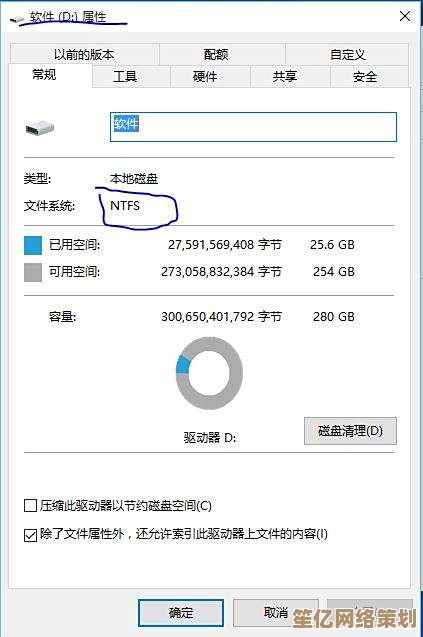Open the 以前的版本 tab
Viewport: 423px width, 637px height.
(x=84, y=54)
